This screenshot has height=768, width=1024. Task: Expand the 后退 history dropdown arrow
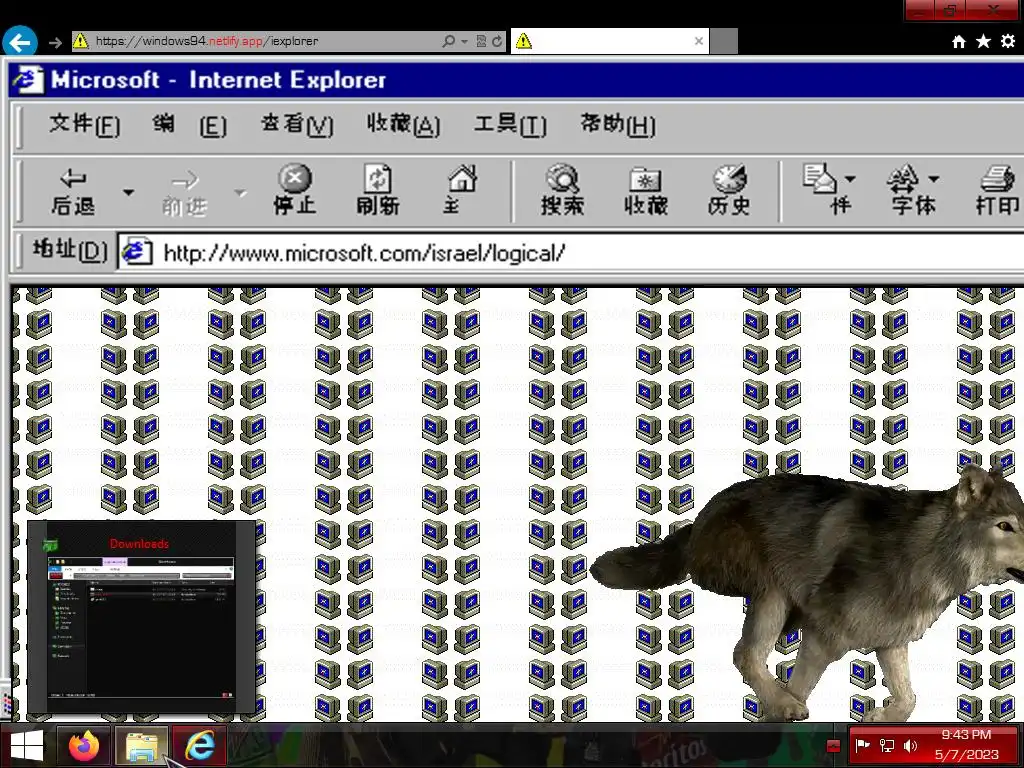129,192
